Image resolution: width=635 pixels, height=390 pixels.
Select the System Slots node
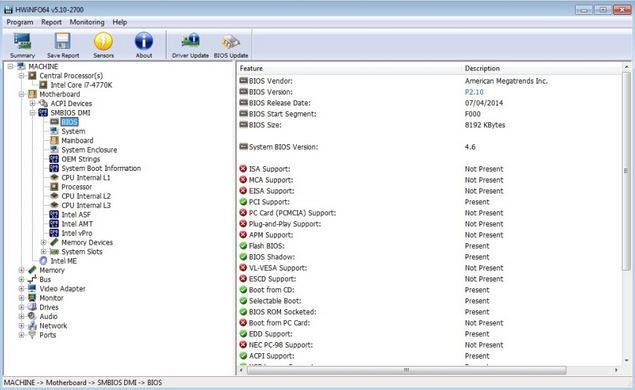[x=81, y=252]
